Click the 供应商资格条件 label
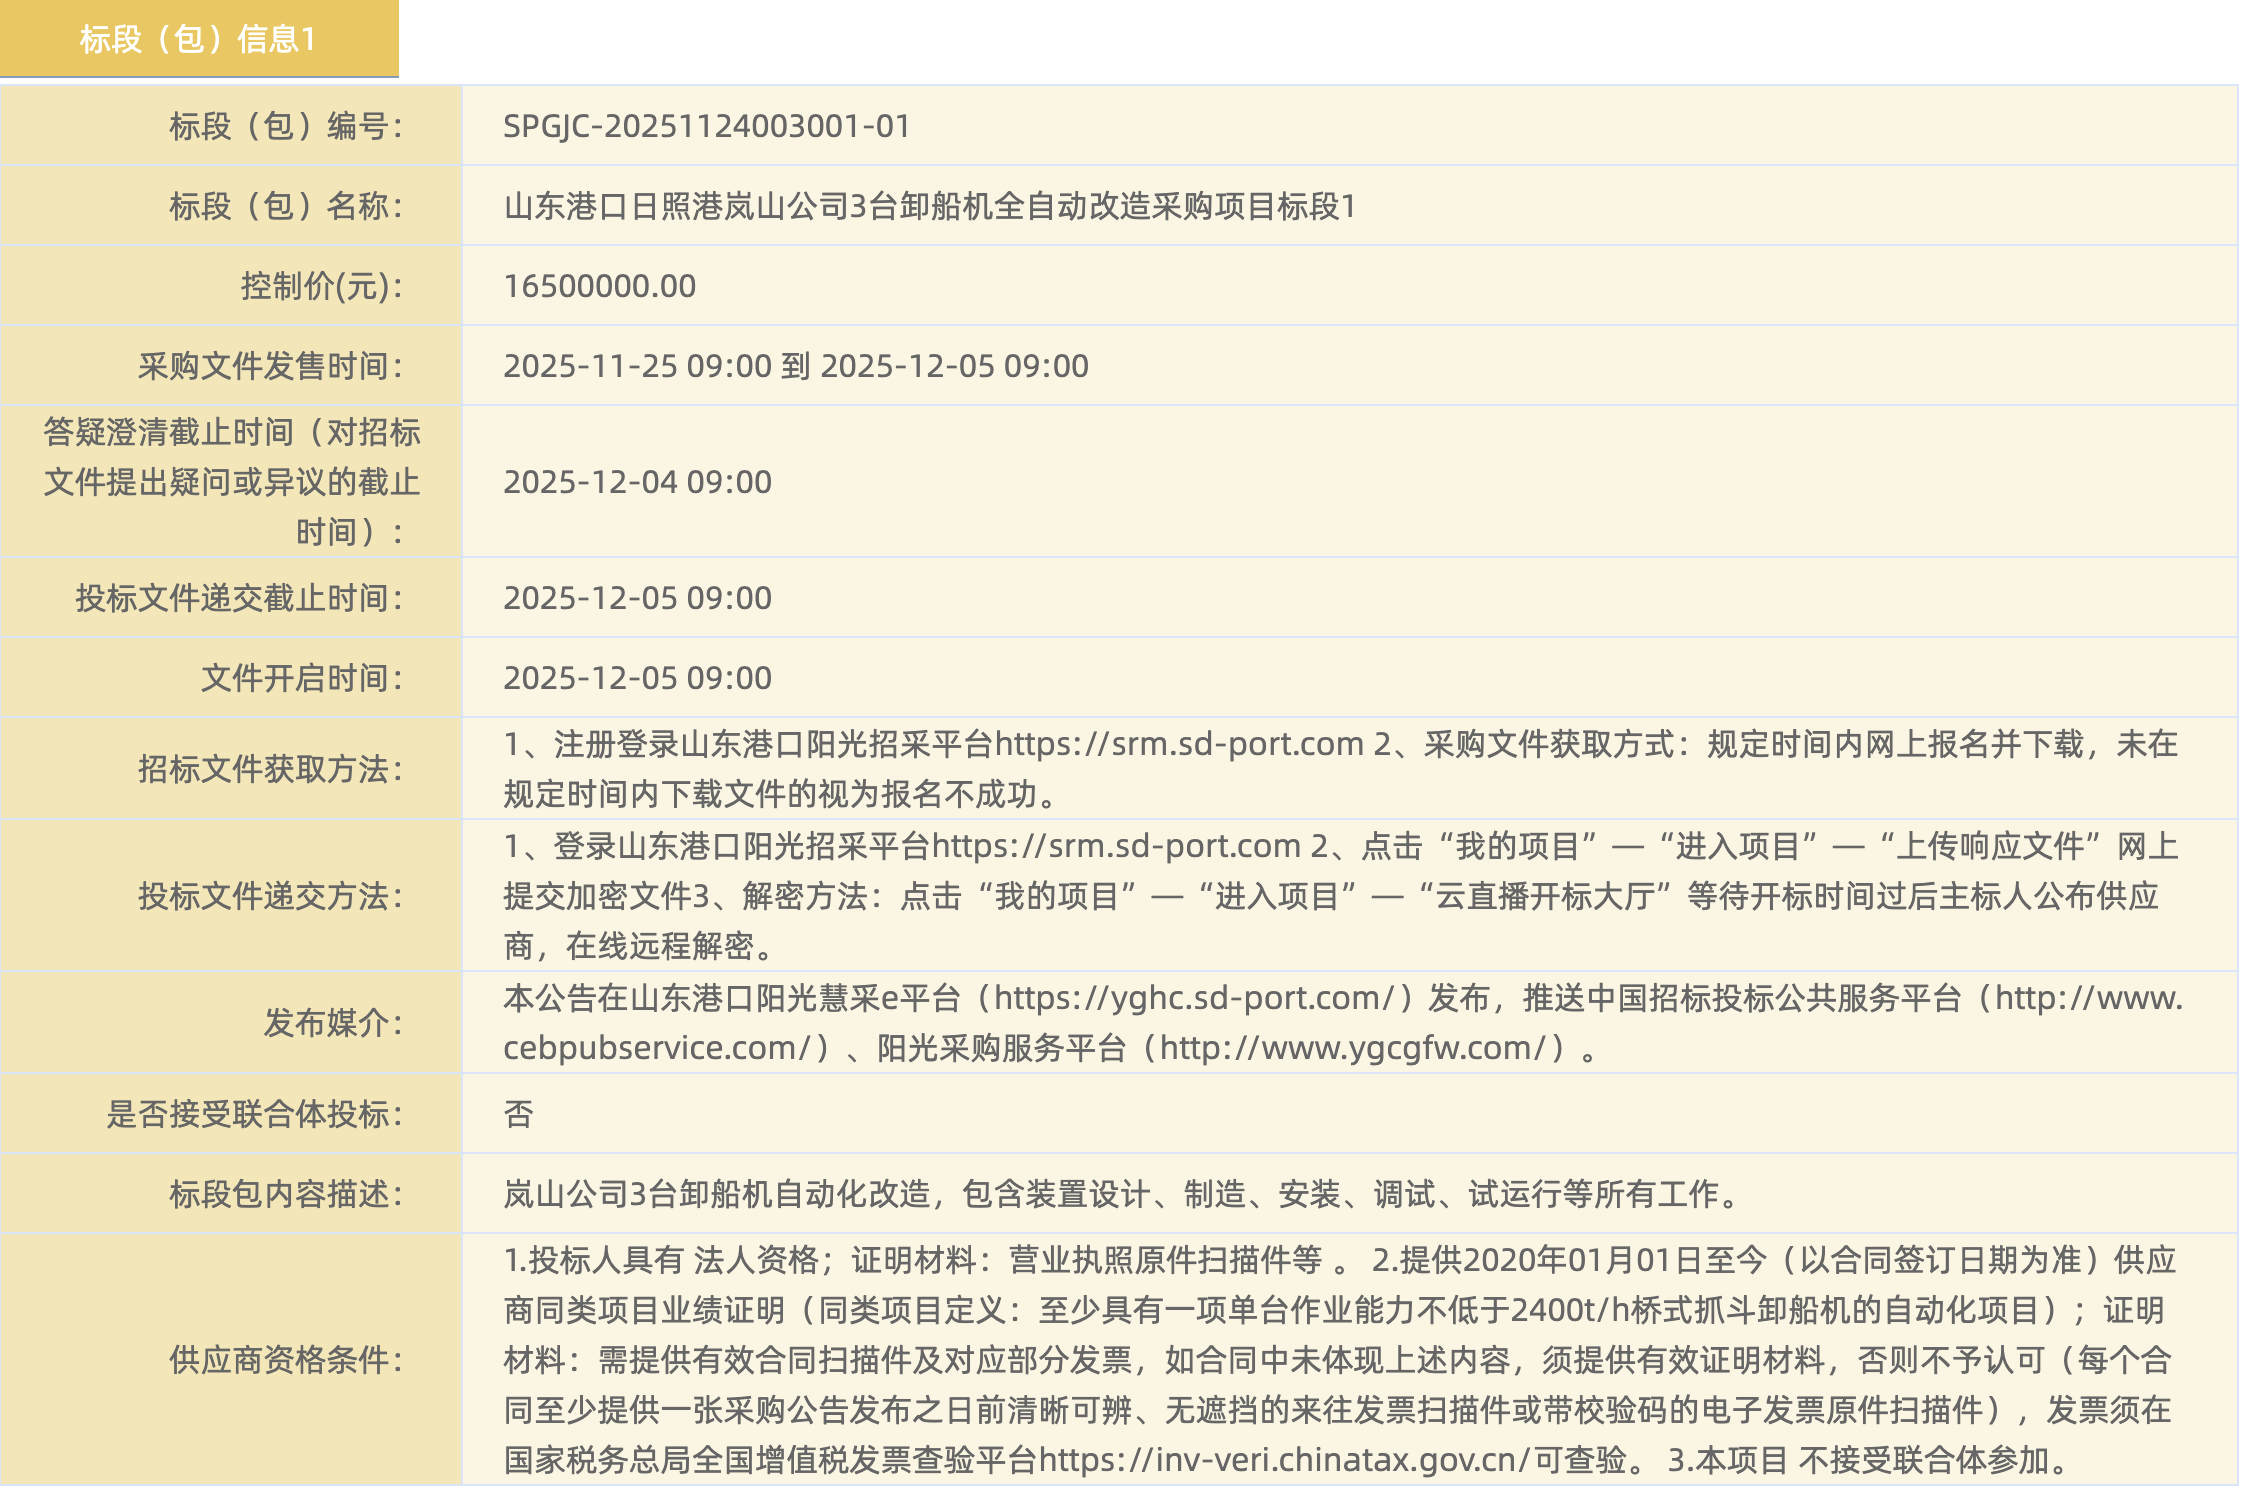This screenshot has height=1490, width=2246. click(286, 1360)
